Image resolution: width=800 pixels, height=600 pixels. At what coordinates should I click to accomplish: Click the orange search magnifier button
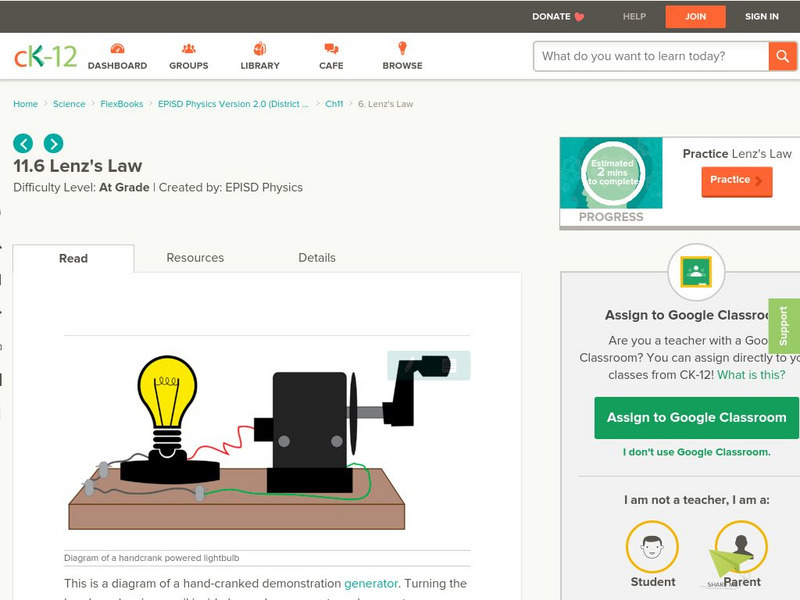782,56
